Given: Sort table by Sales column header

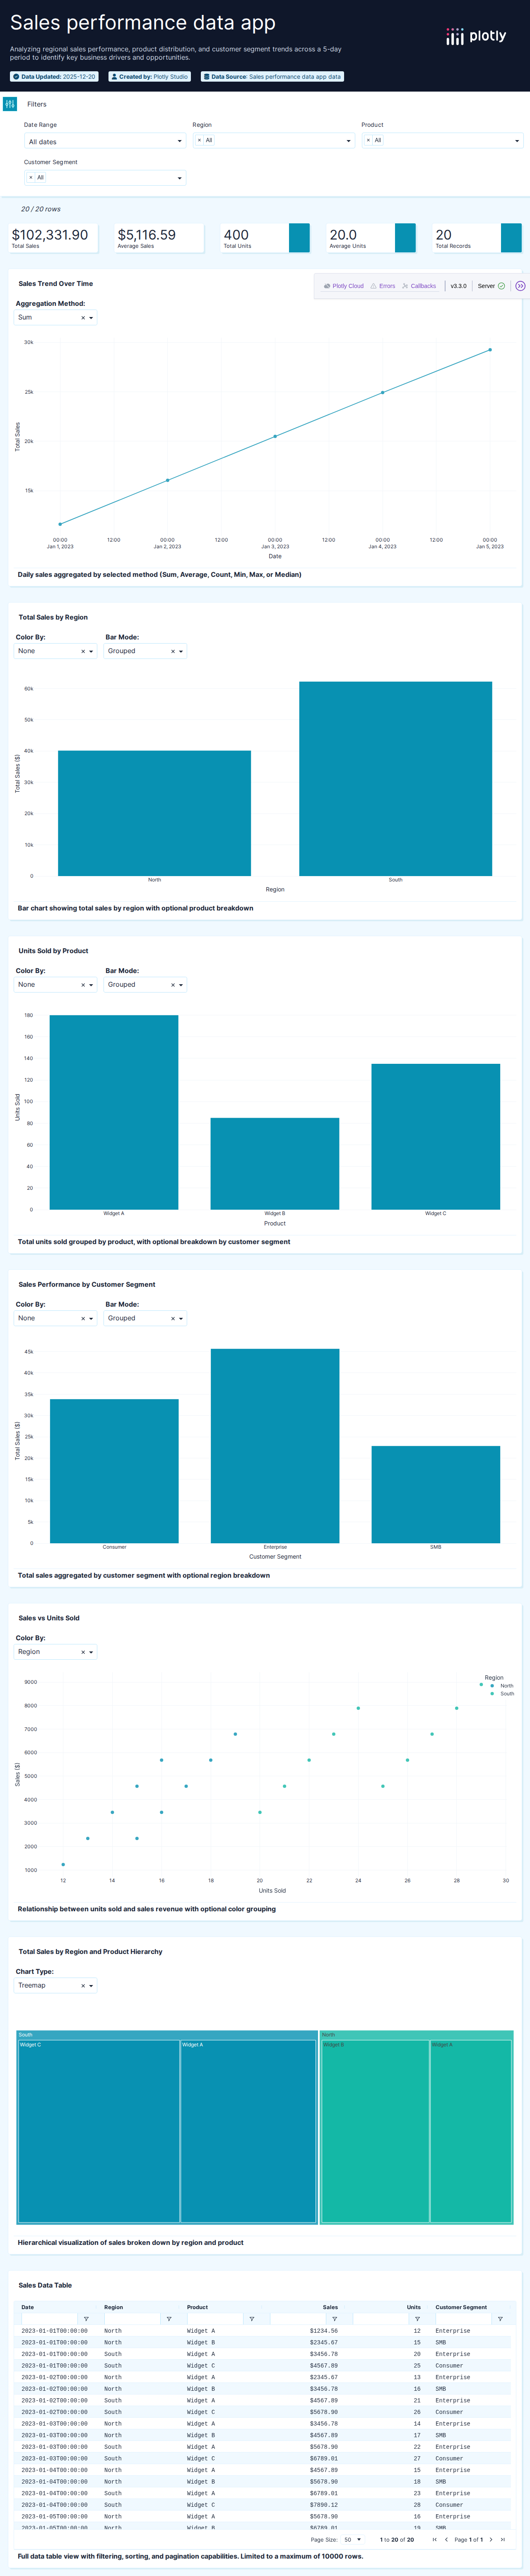Looking at the screenshot, I should (330, 2307).
